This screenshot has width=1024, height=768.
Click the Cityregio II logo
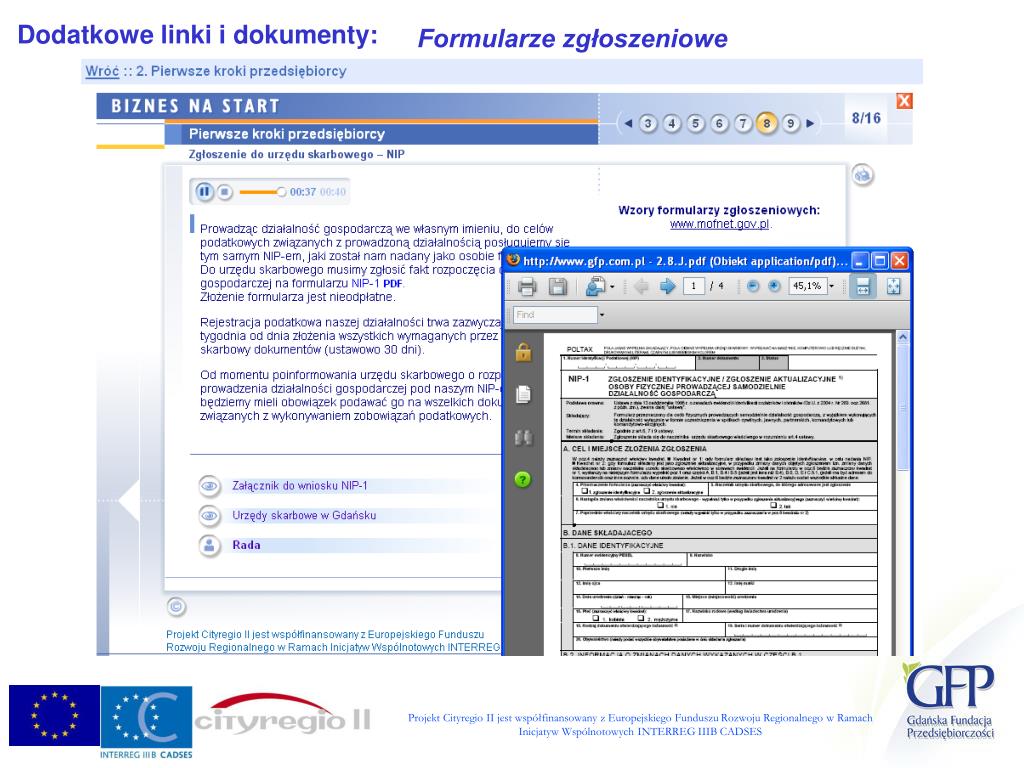pos(282,714)
